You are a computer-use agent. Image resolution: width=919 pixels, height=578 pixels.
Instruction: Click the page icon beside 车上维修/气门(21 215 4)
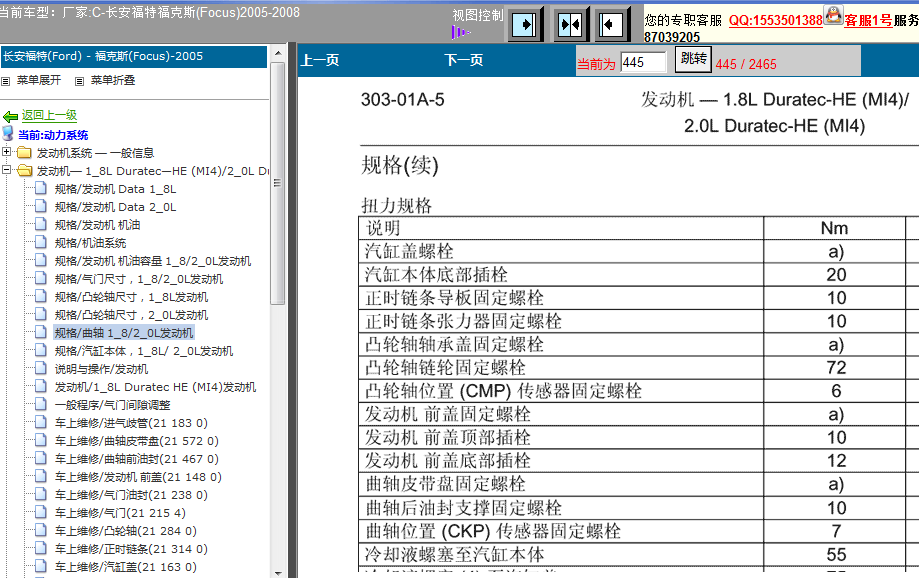40,512
